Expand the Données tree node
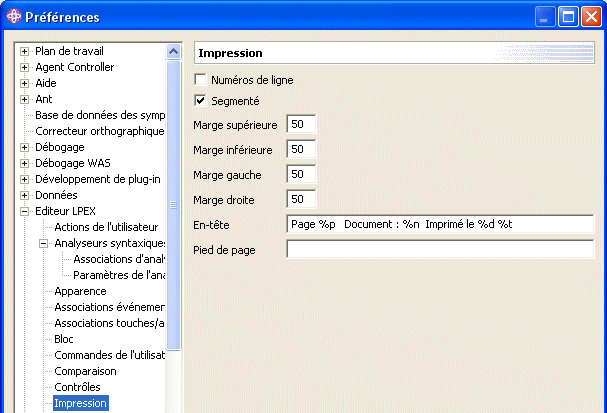The image size is (607, 413). [x=24, y=195]
